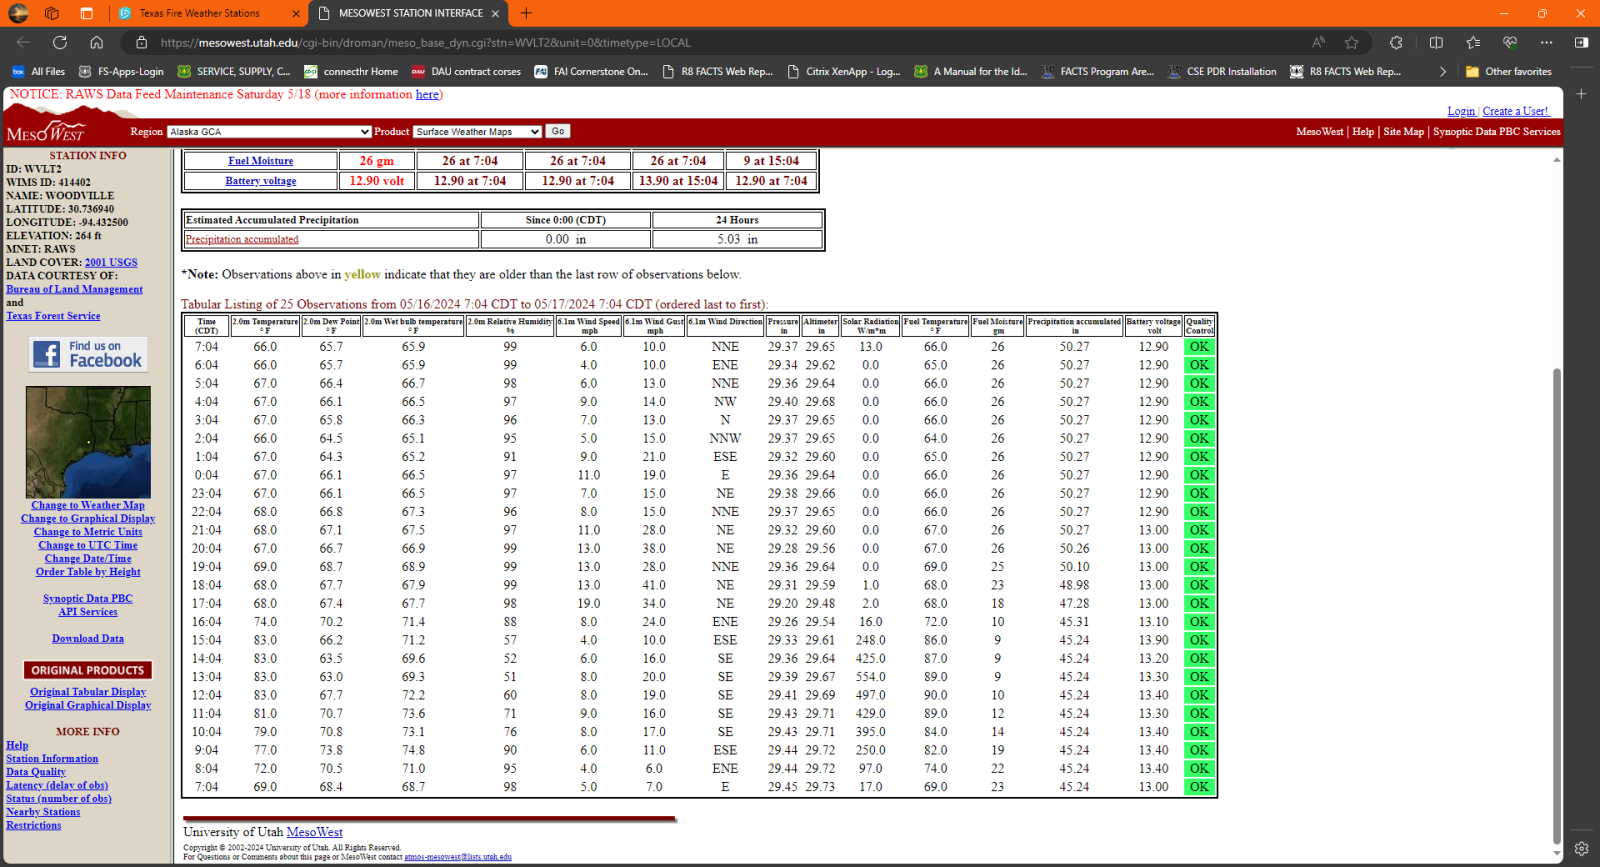
Task: Open a new tab with the plus icon
Action: point(526,13)
